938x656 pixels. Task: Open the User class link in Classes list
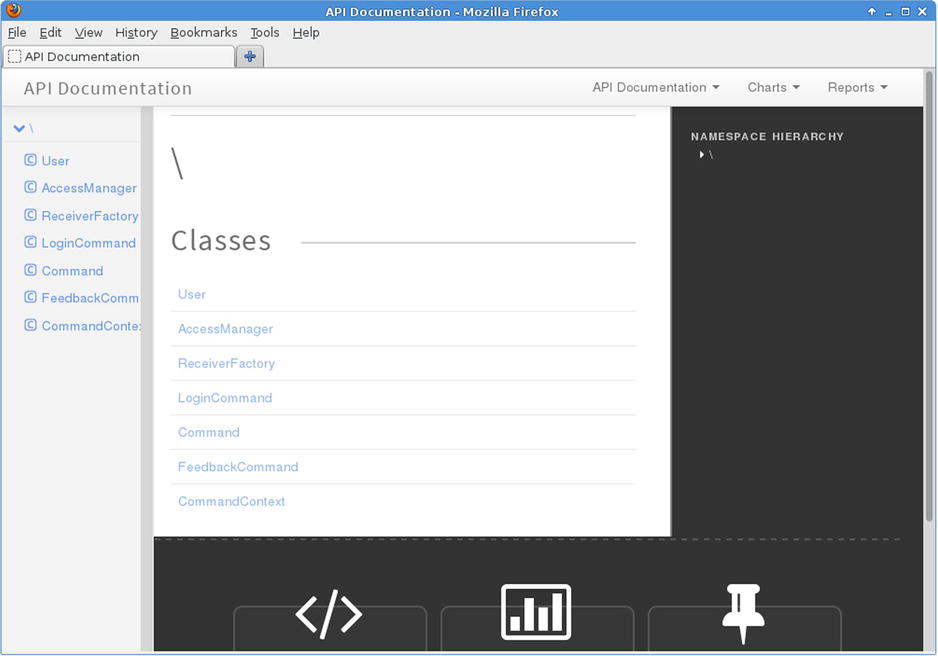(191, 294)
